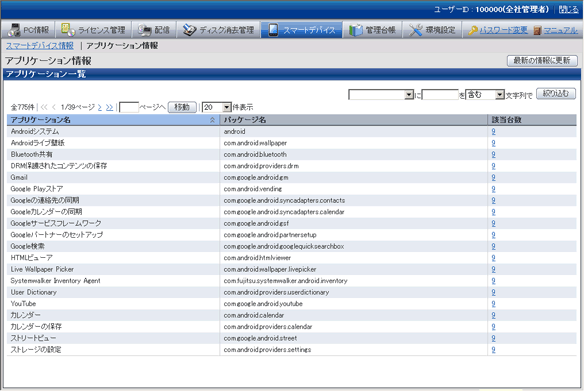Focus the filter text input field
The image size is (584, 391).
(x=440, y=95)
